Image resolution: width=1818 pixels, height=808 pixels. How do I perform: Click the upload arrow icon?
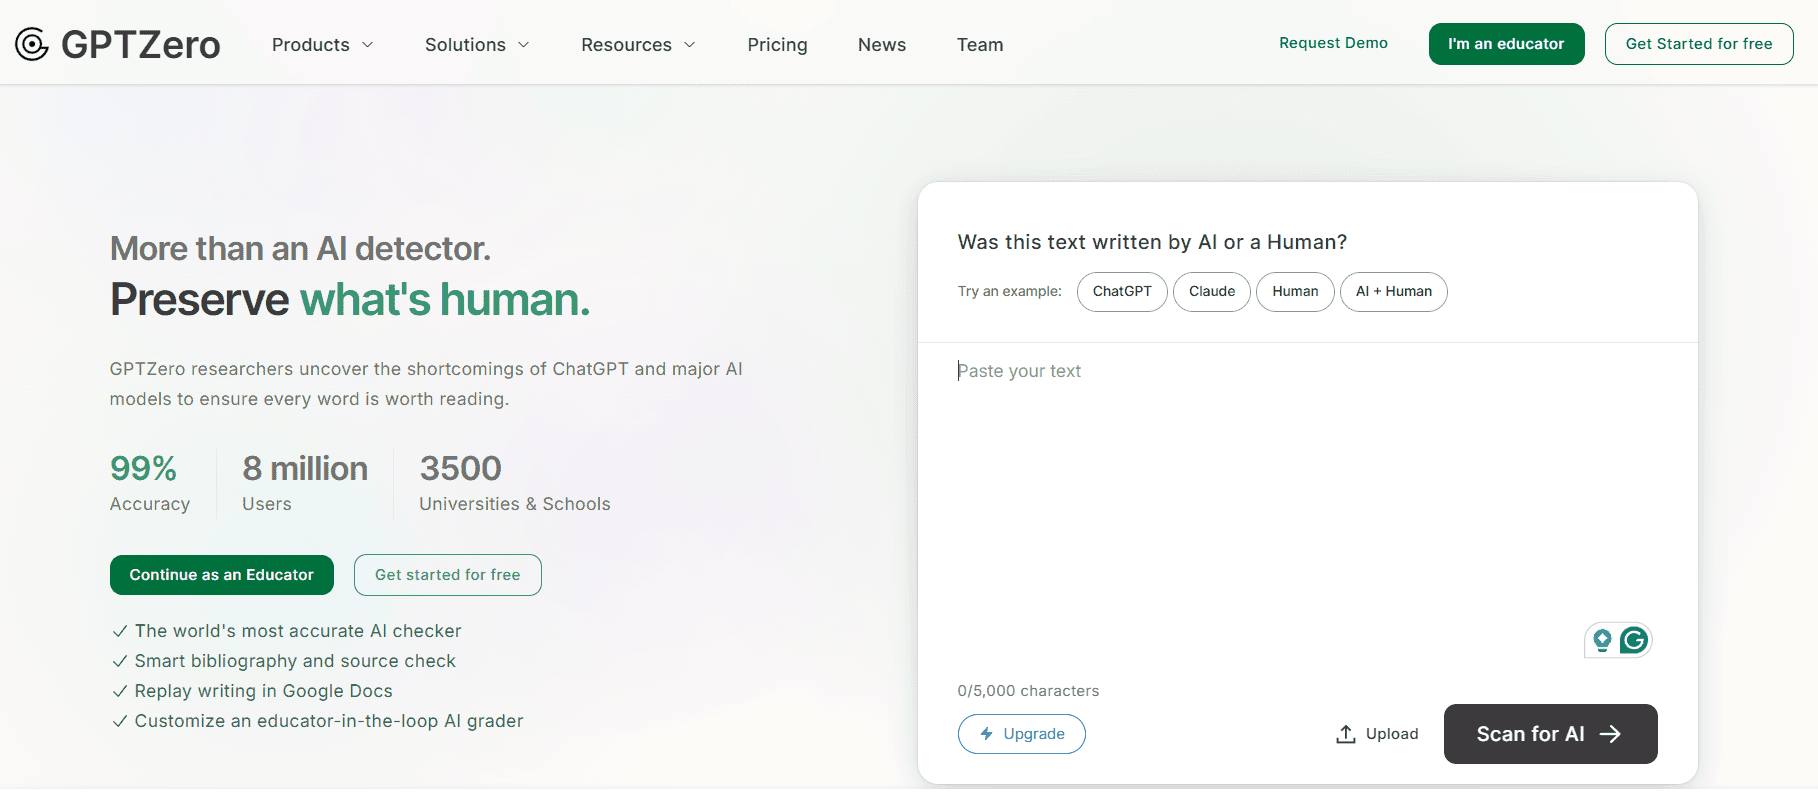point(1346,734)
